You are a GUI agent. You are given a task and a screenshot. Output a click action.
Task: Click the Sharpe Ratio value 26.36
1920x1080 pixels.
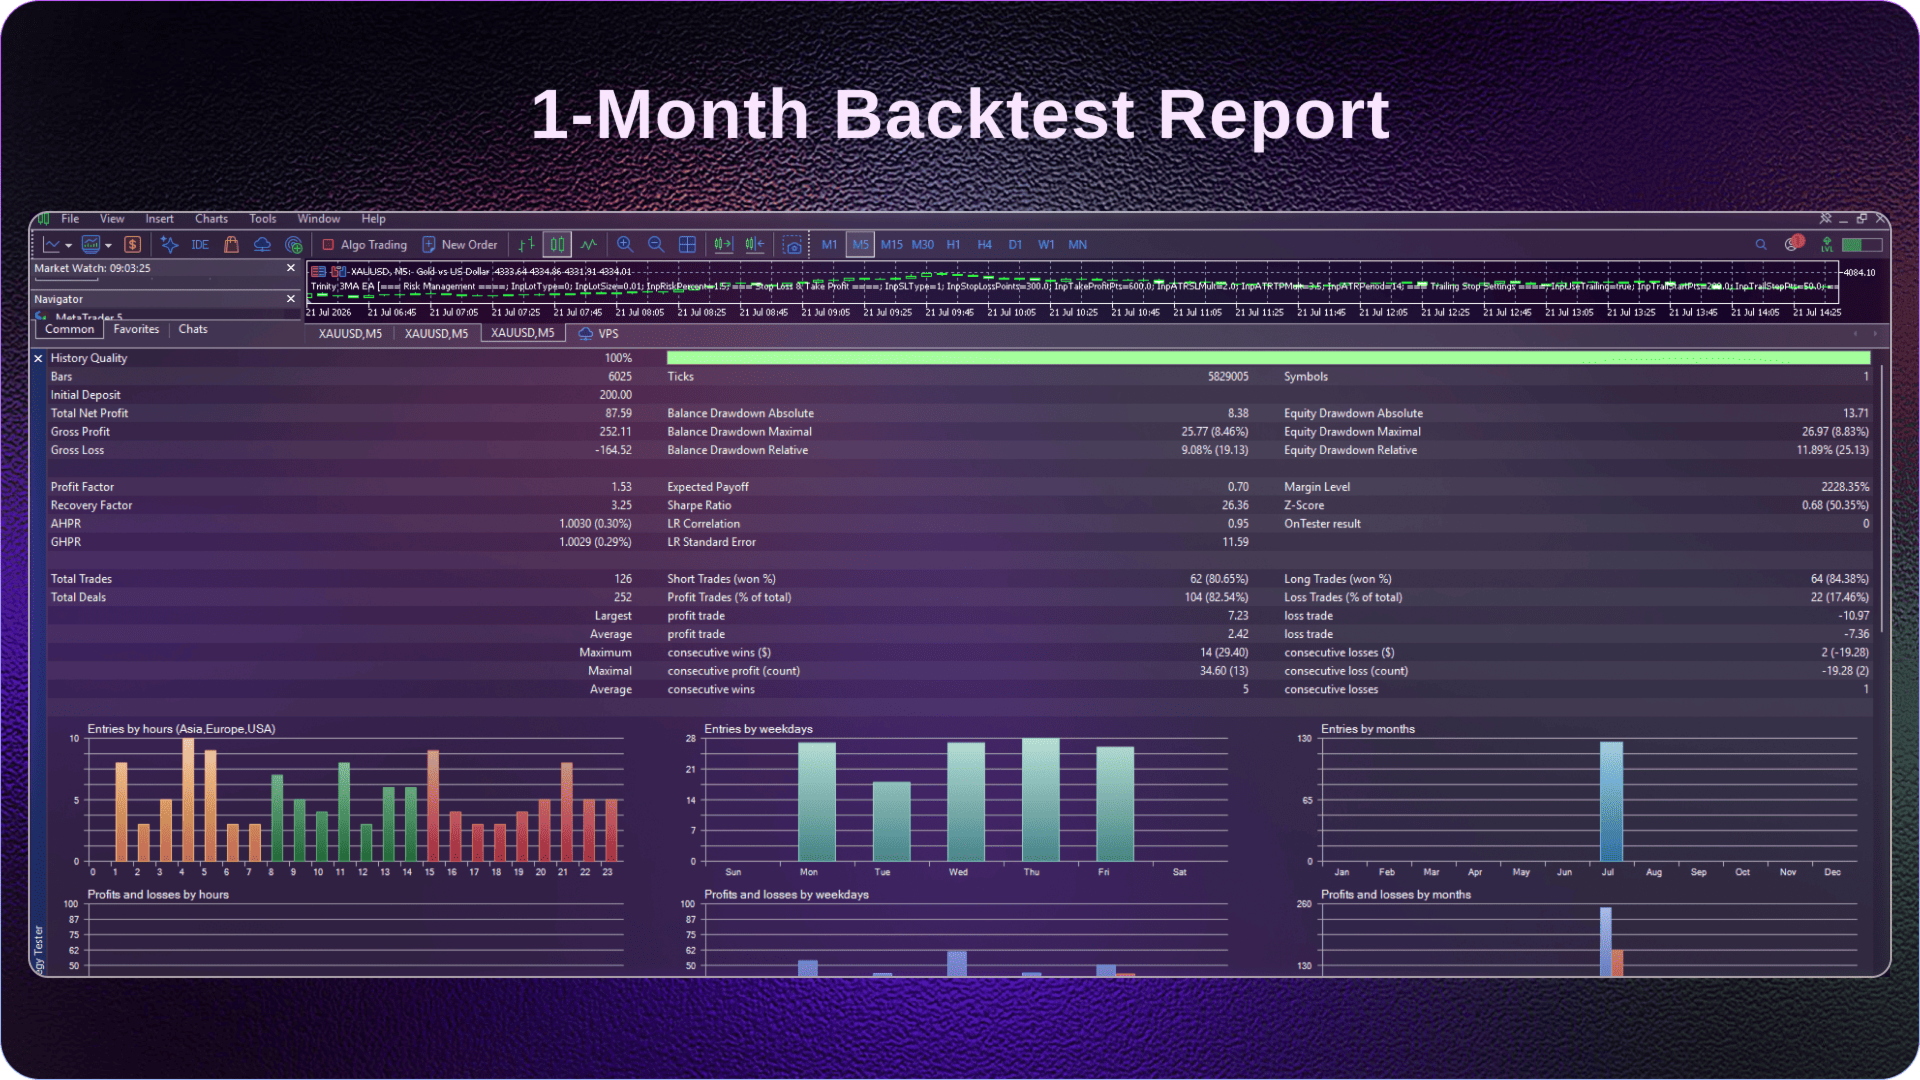[x=1235, y=506]
